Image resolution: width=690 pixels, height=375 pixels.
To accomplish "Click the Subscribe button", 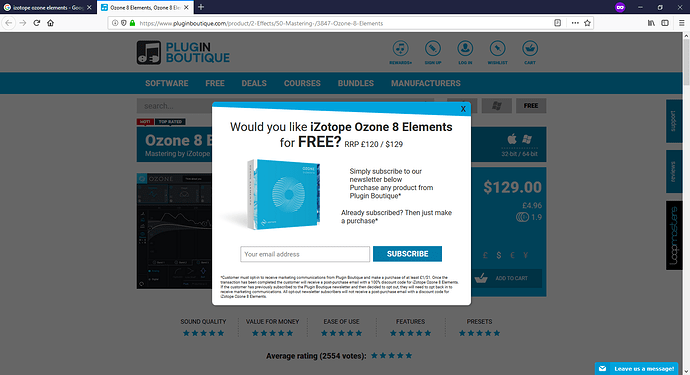I will point(407,254).
